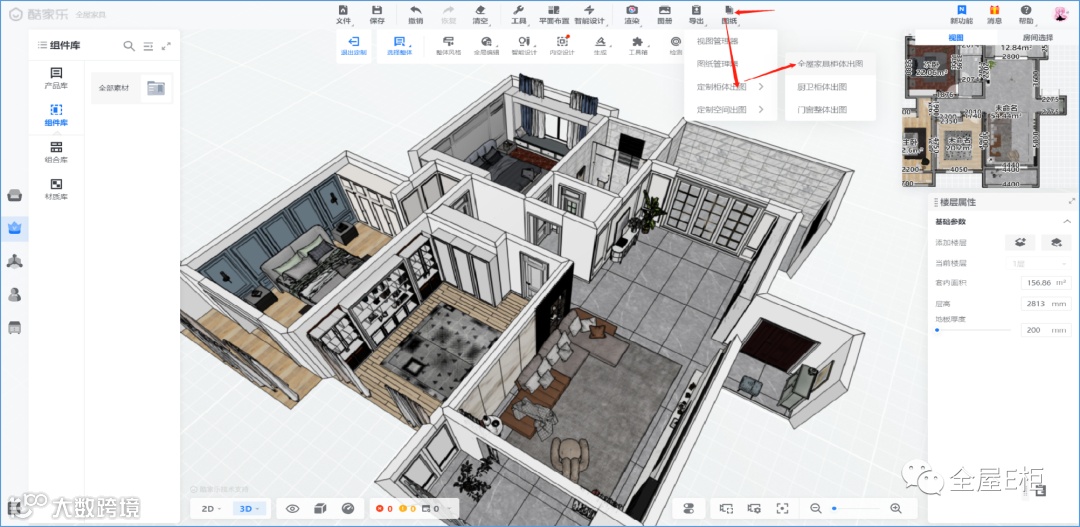1080x527 pixels.
Task: Click the zoom-in magnifier
Action: point(895,508)
